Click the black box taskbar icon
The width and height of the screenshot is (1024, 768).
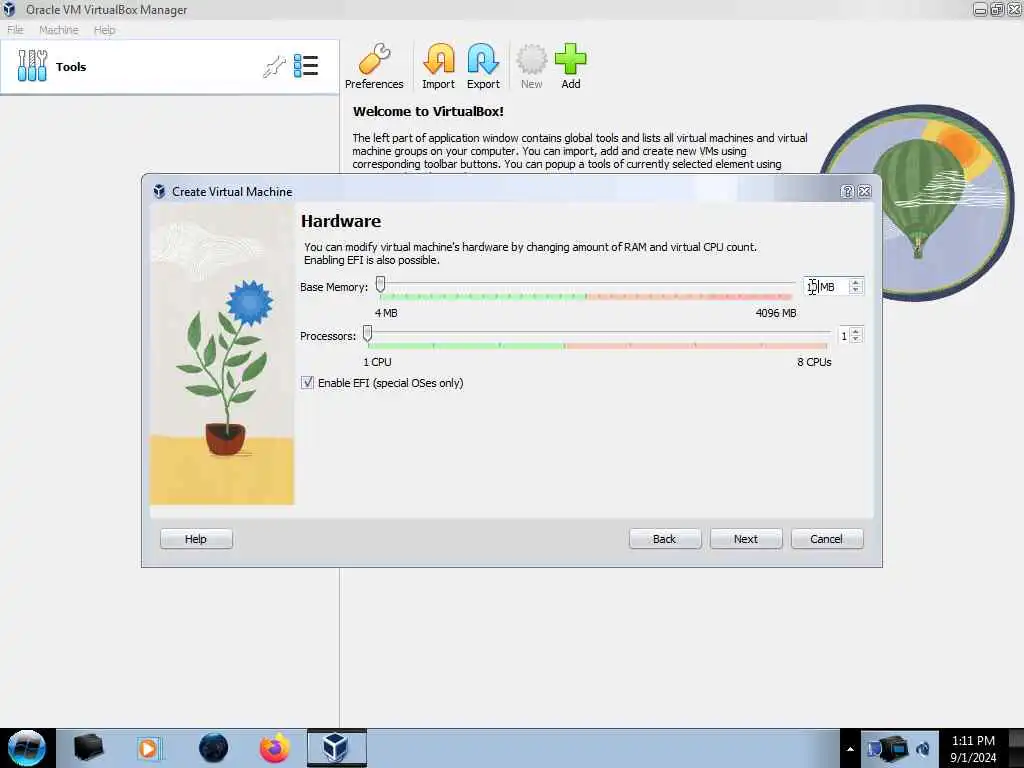click(88, 748)
